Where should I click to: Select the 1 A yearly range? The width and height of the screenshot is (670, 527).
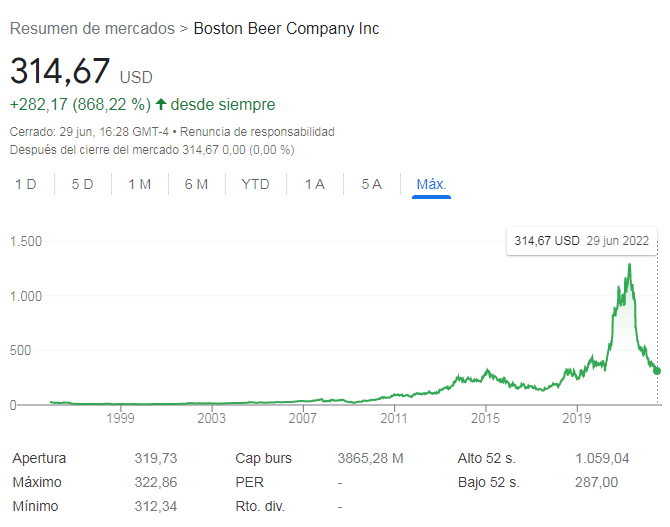pyautogui.click(x=315, y=184)
